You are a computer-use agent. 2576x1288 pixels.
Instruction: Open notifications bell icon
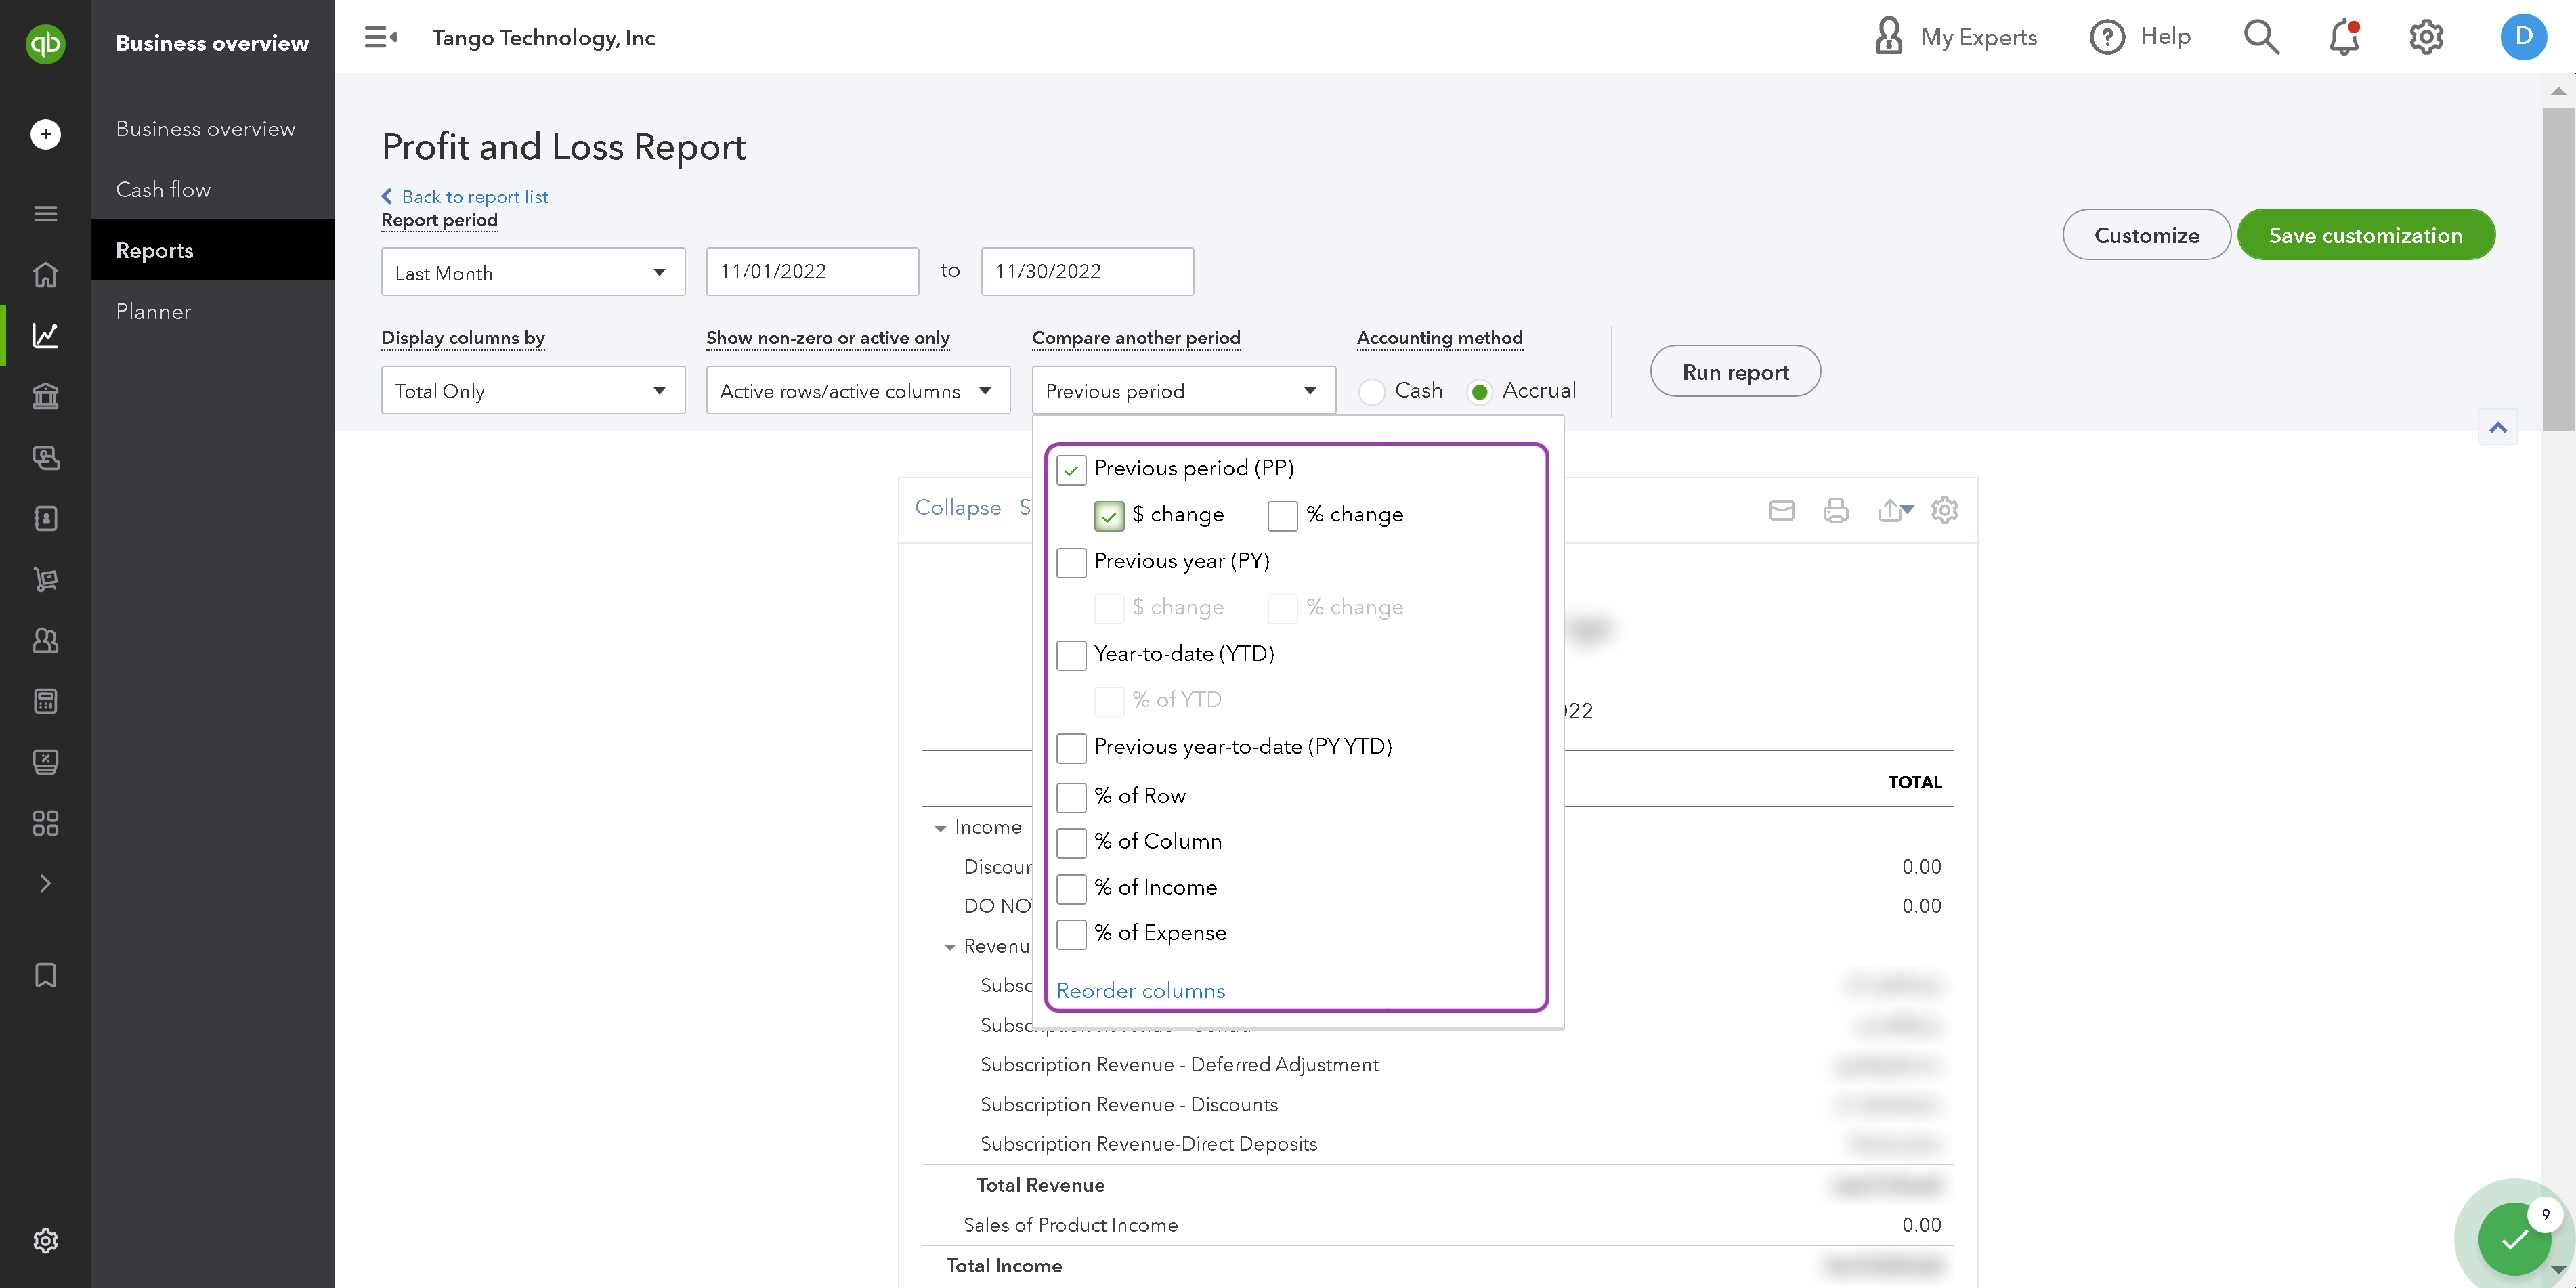2344,37
